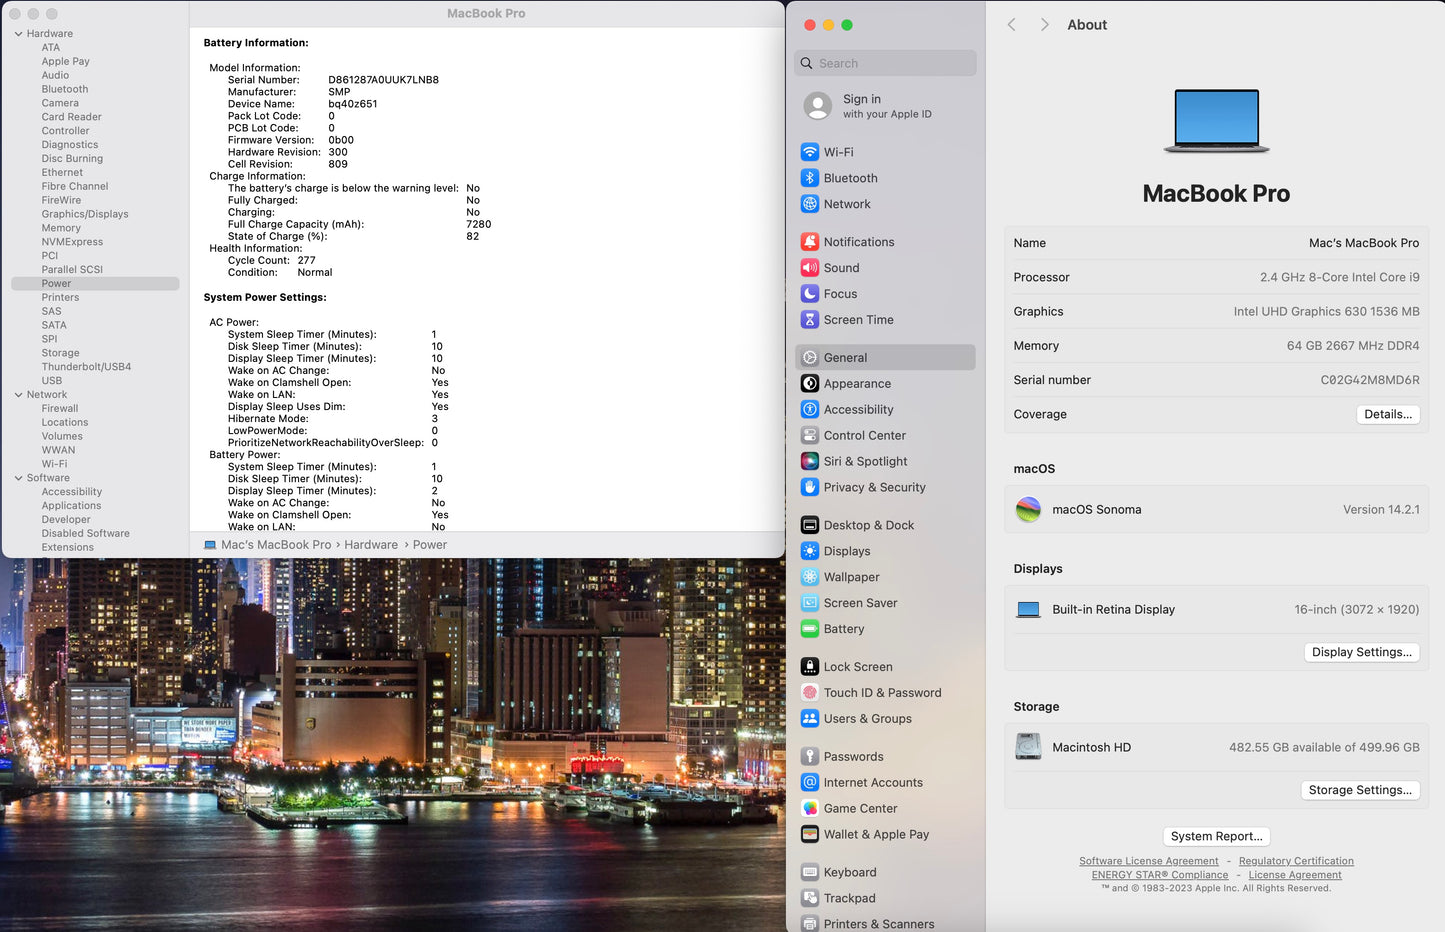Click the Search field in System Settings

pos(885,63)
